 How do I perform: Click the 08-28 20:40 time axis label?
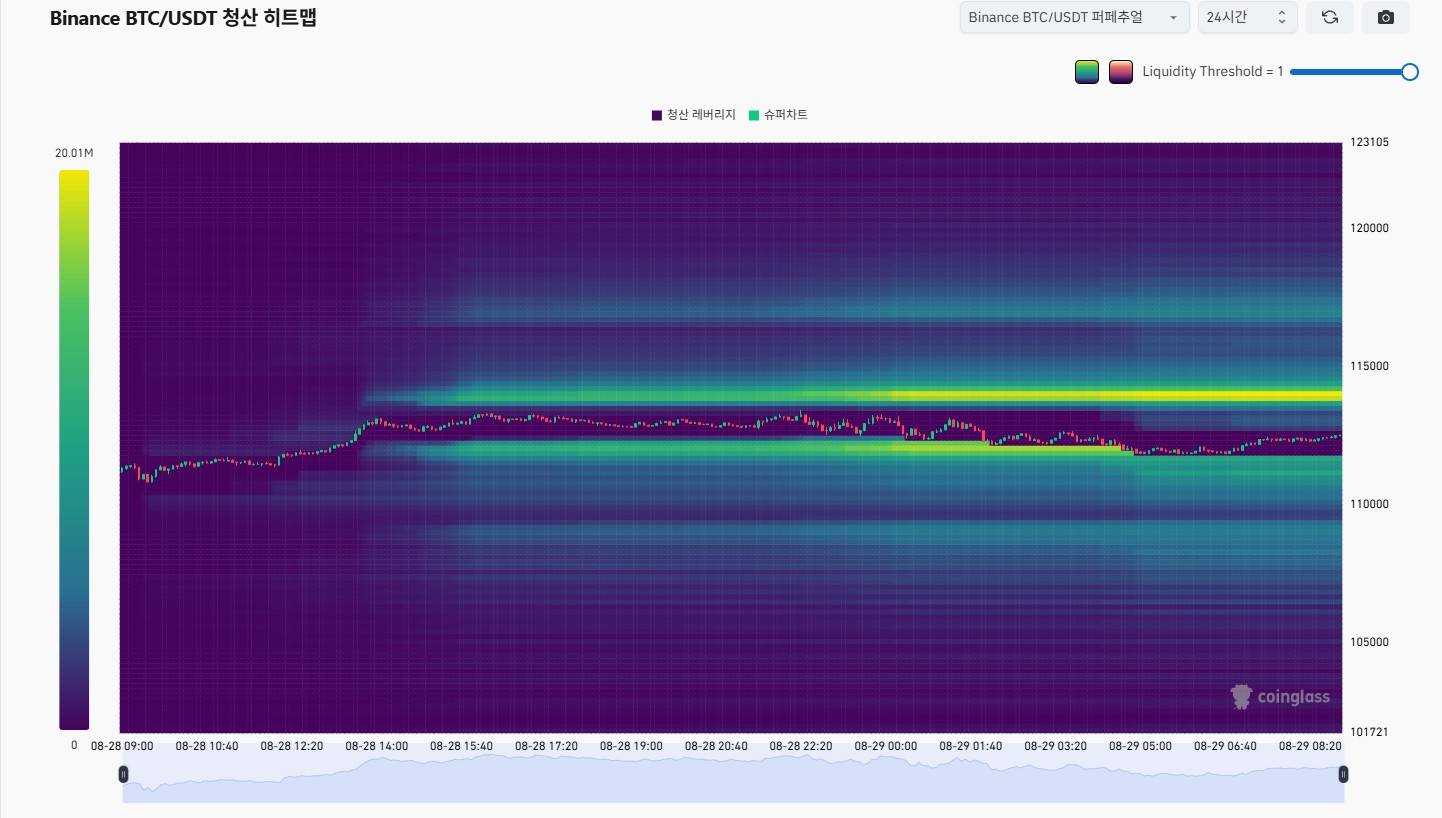[x=716, y=746]
